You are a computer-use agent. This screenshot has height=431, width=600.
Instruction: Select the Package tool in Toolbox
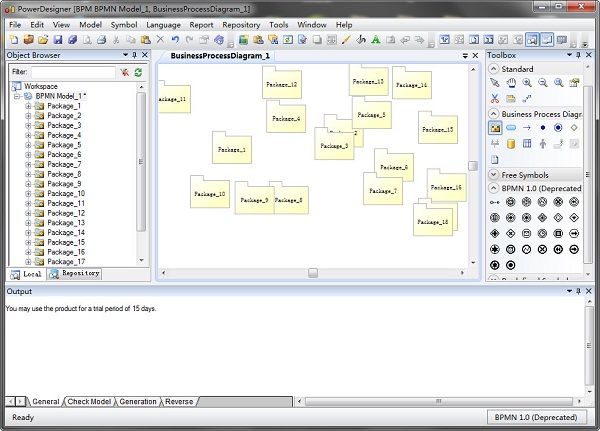coord(495,128)
